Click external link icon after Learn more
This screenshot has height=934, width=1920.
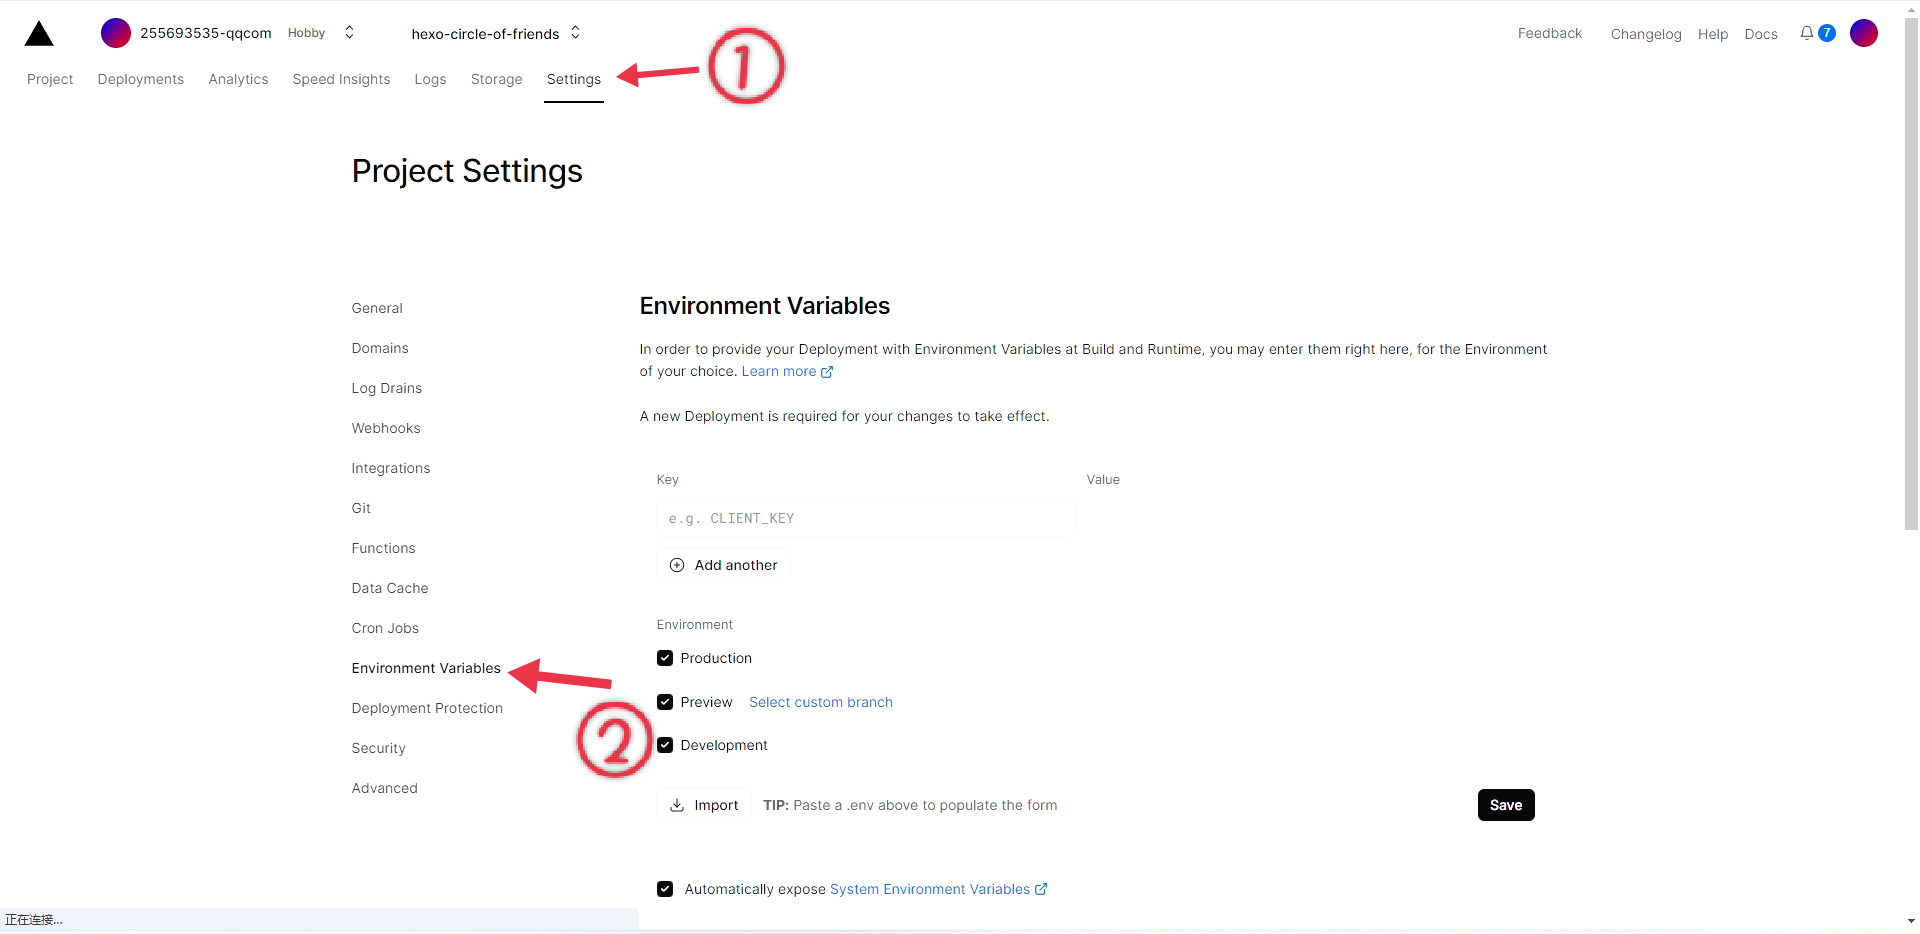tap(827, 372)
